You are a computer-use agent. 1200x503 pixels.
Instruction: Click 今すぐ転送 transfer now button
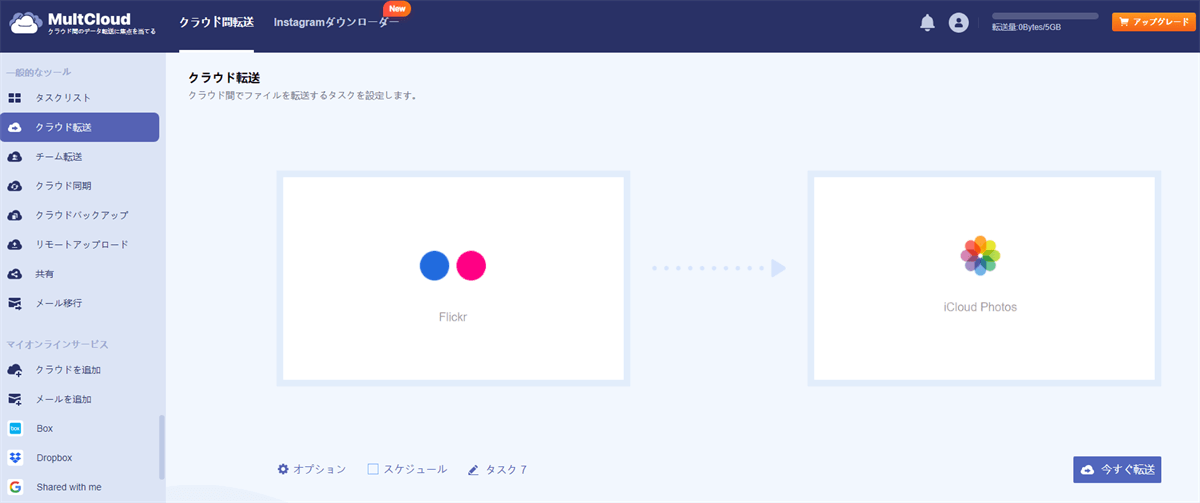tap(1117, 470)
